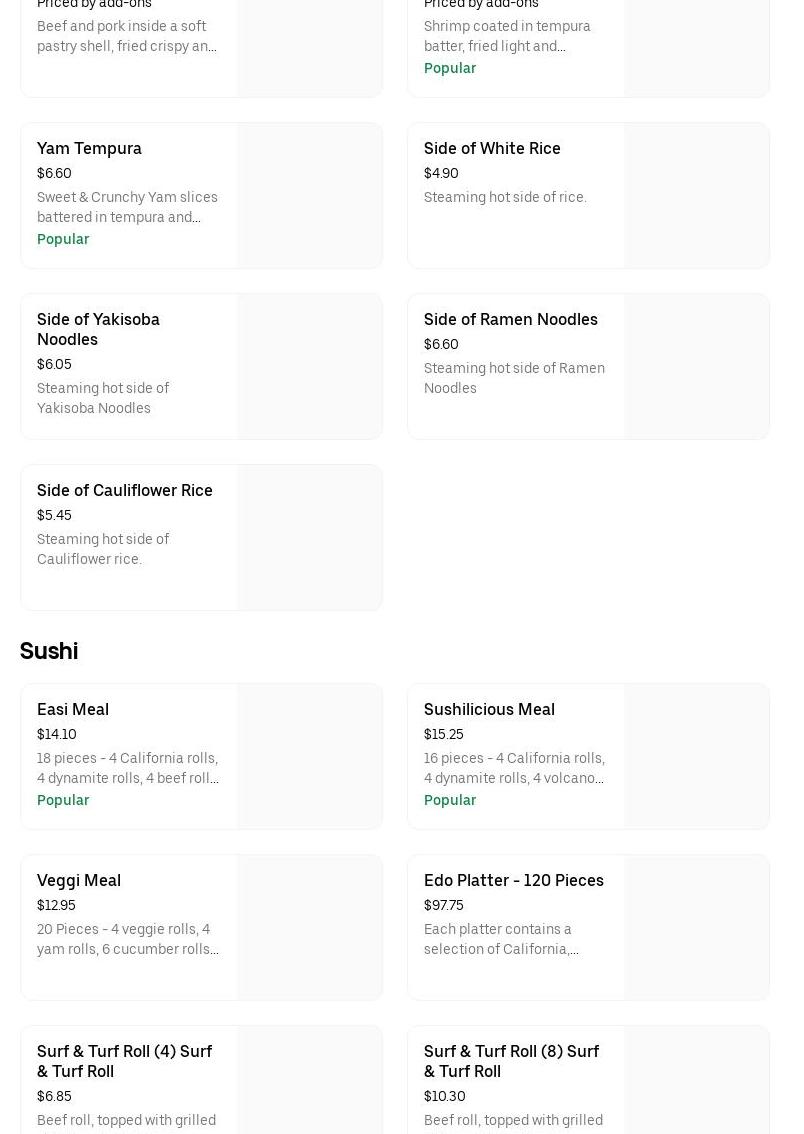
Task: Select Side of White Rice
Action: 491,148
